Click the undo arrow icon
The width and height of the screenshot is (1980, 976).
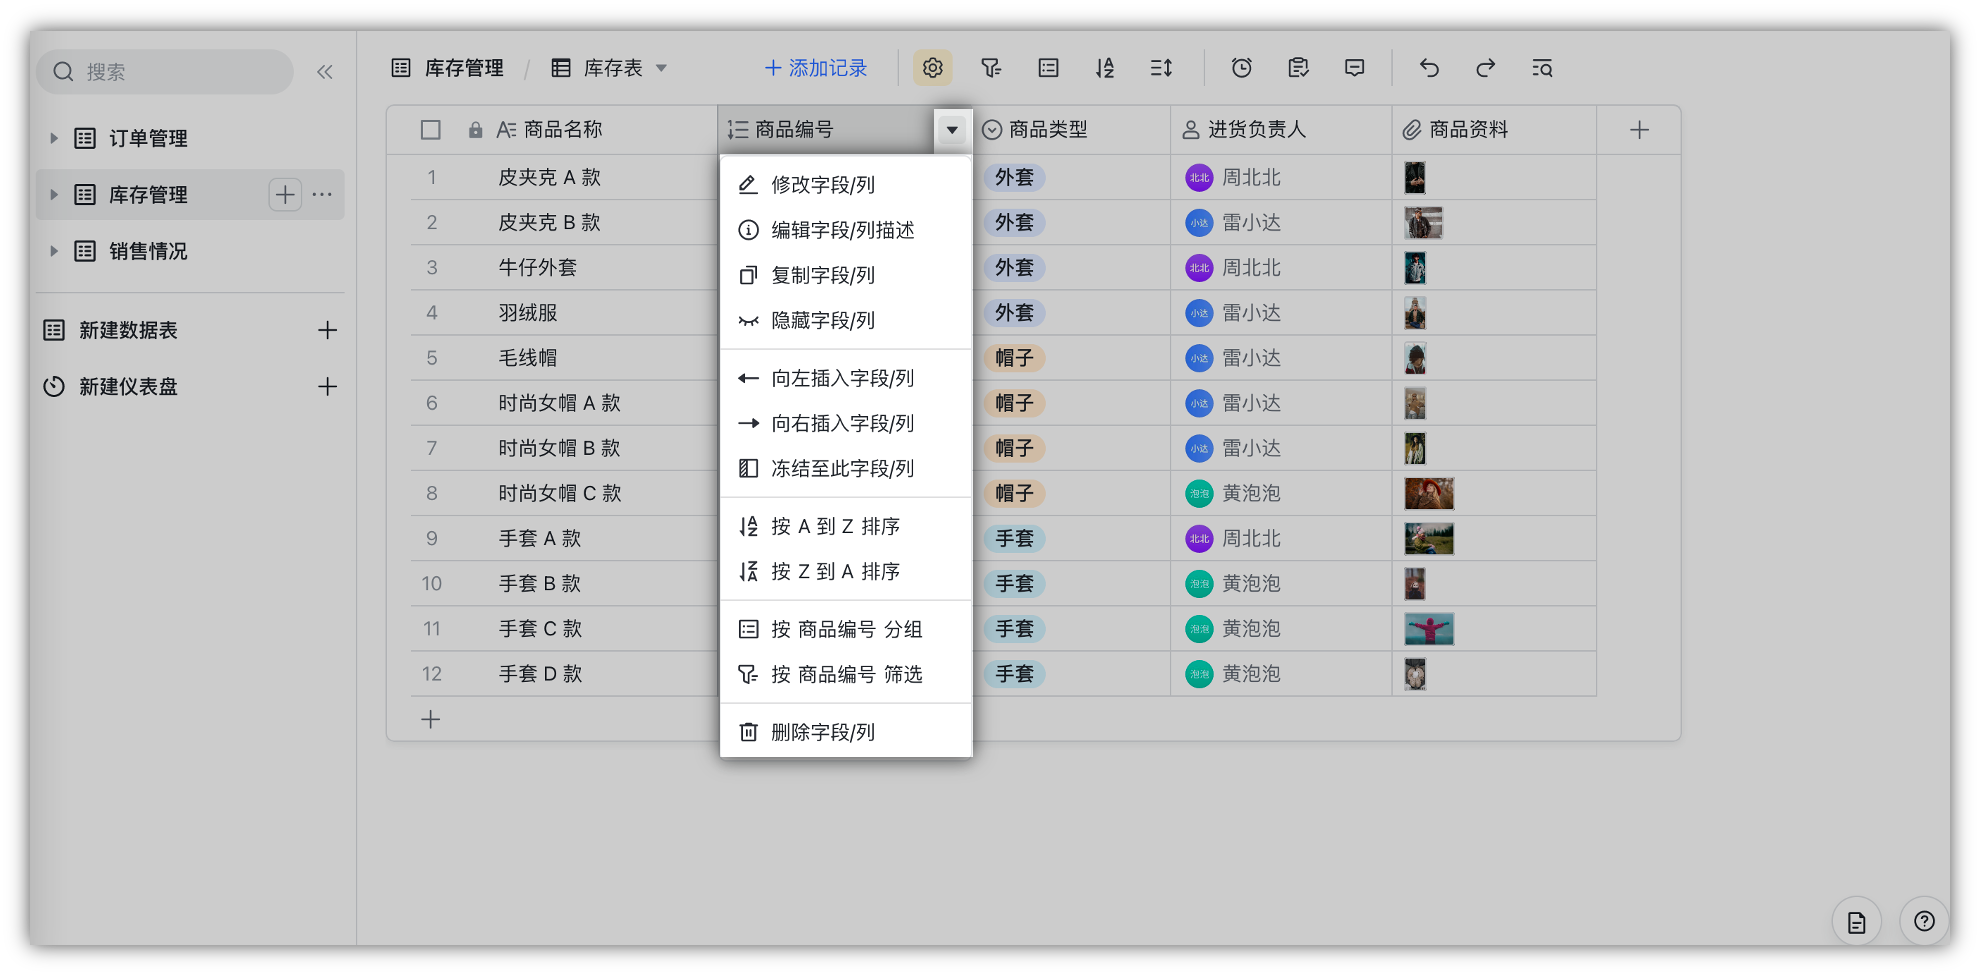(x=1429, y=68)
